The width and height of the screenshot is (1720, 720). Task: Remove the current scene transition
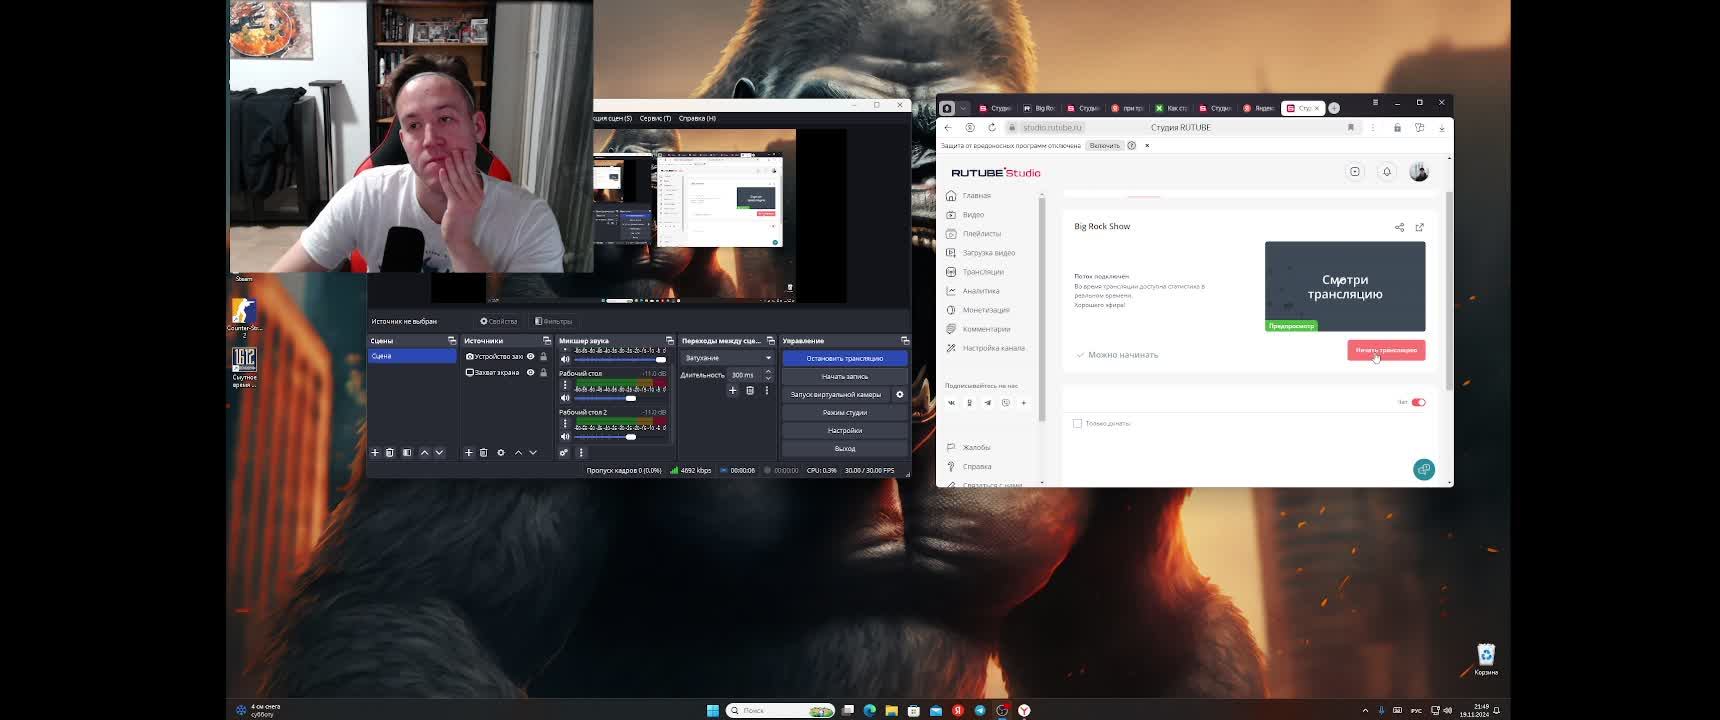[750, 390]
